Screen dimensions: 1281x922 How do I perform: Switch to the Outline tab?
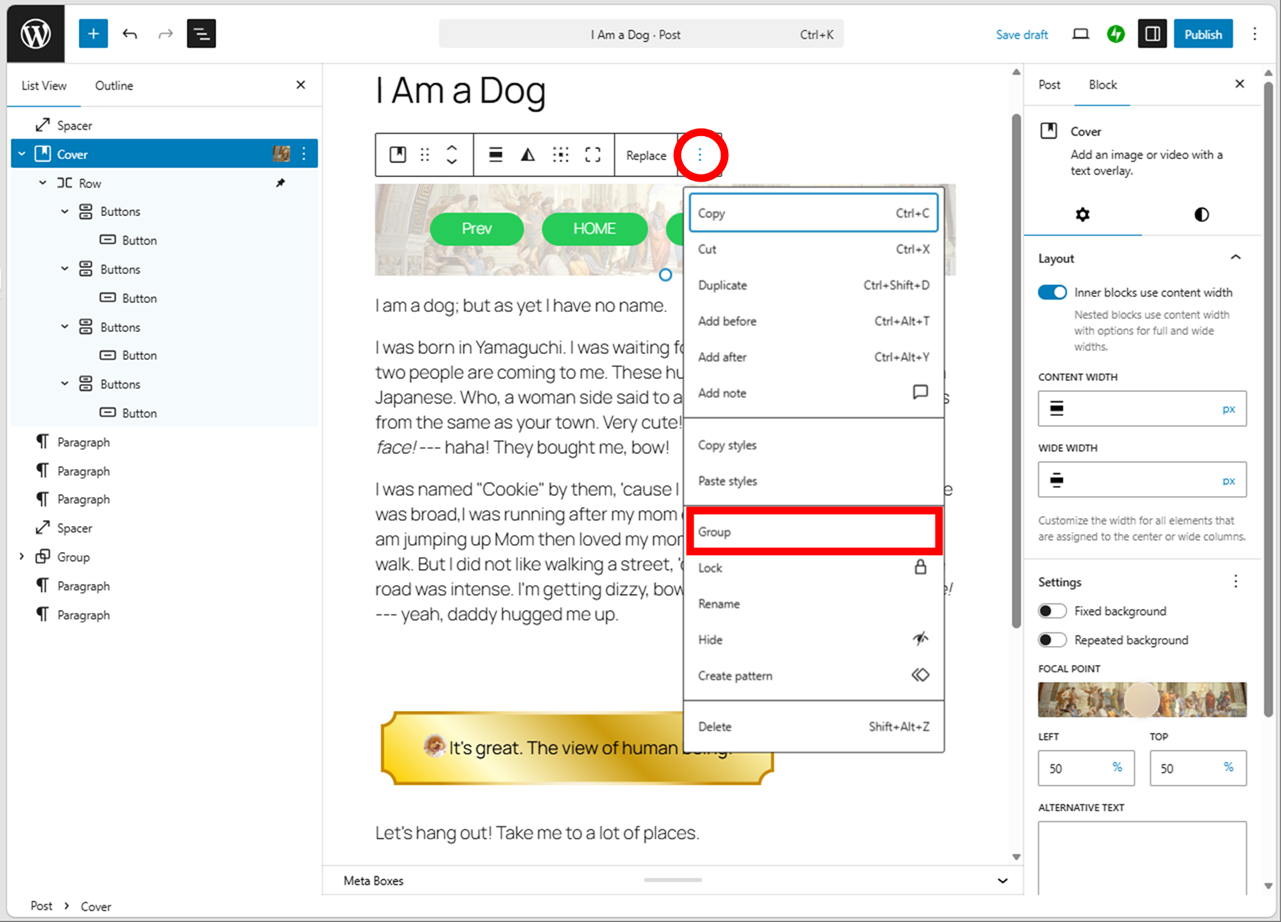[114, 86]
